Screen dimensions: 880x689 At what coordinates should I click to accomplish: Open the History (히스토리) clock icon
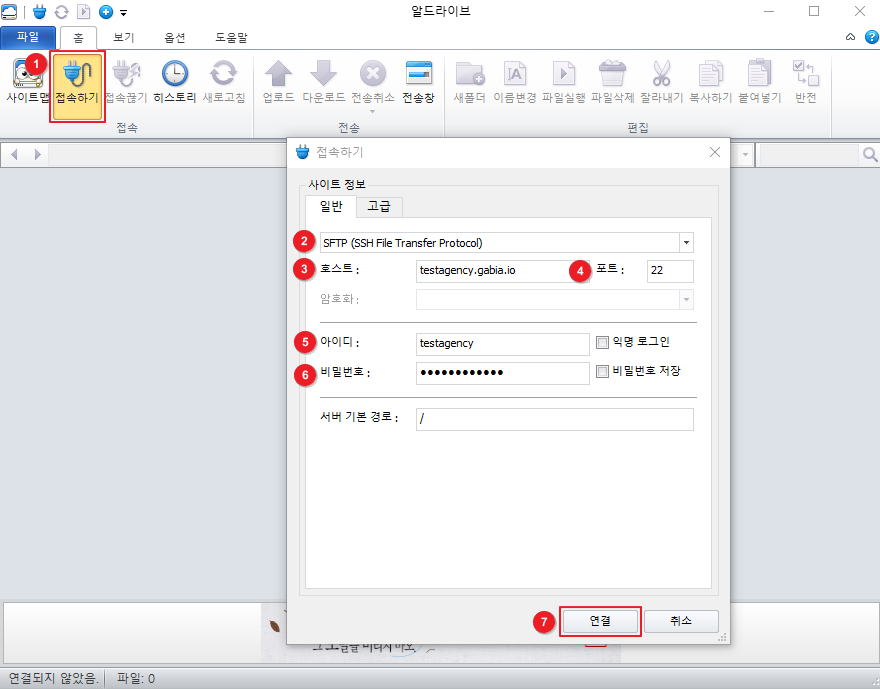(x=175, y=81)
